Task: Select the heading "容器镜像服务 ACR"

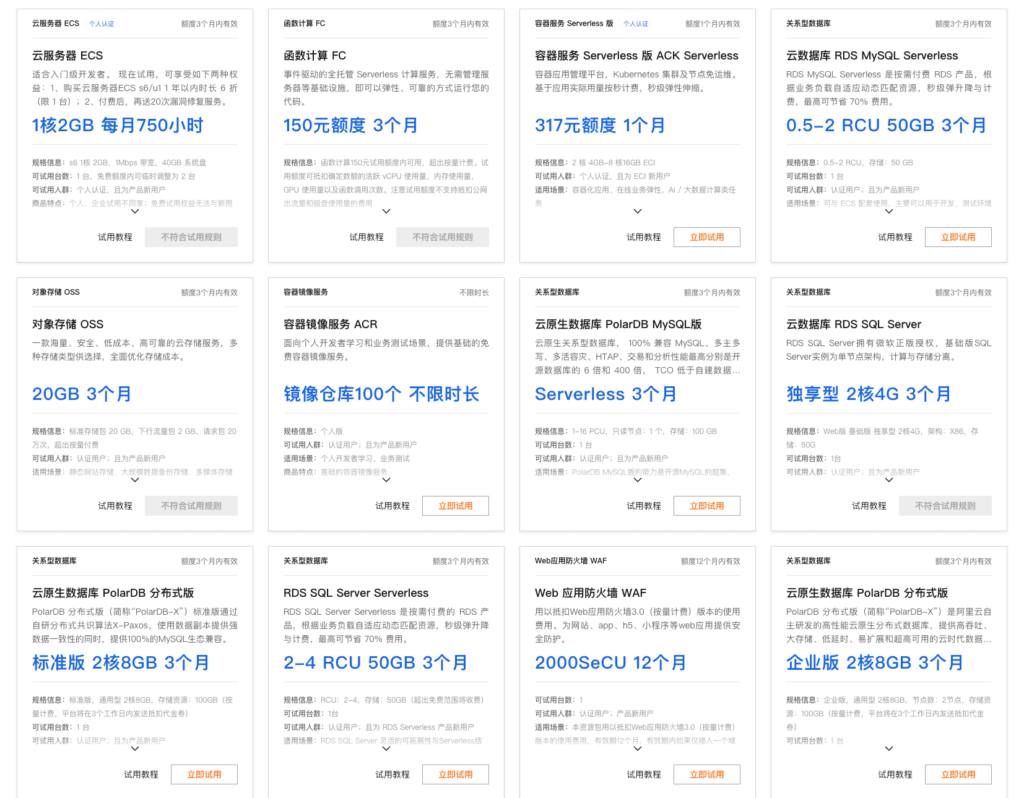Action: point(330,324)
